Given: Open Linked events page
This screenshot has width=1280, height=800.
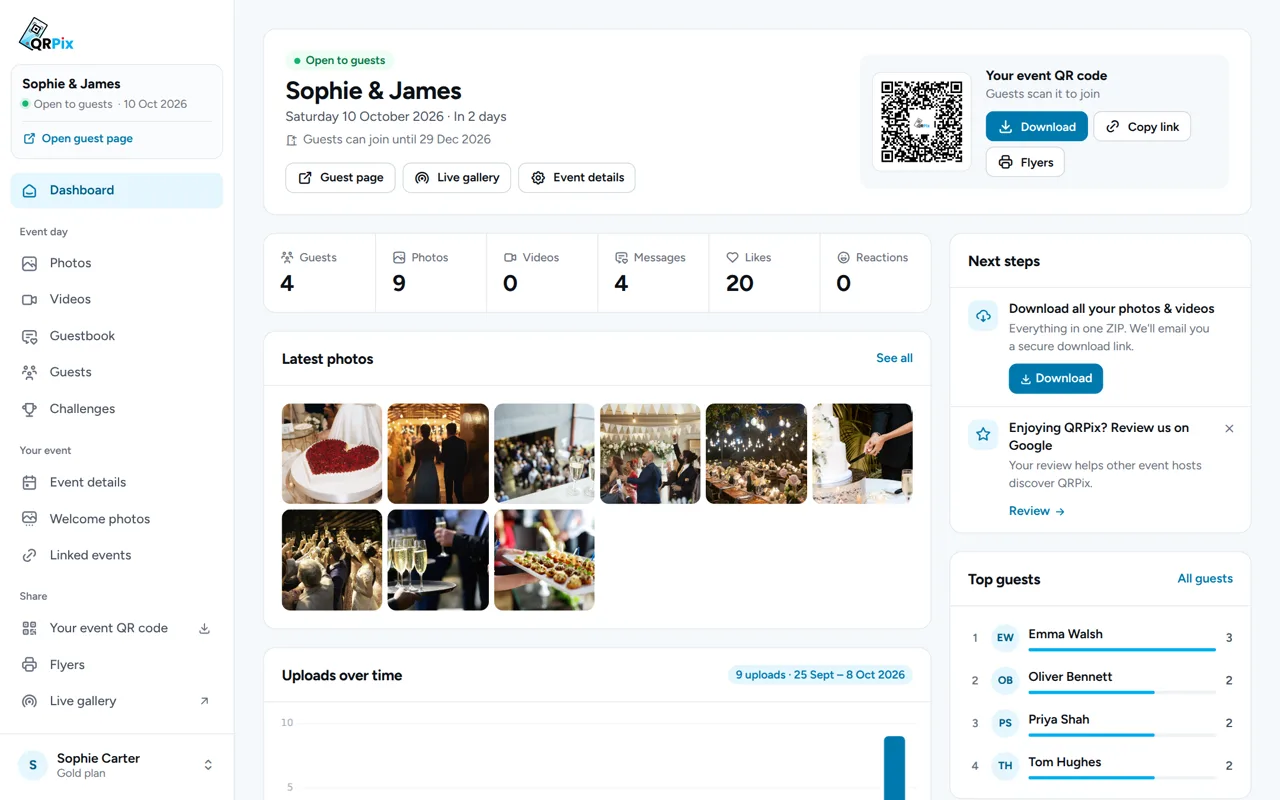Looking at the screenshot, I should click(117, 555).
